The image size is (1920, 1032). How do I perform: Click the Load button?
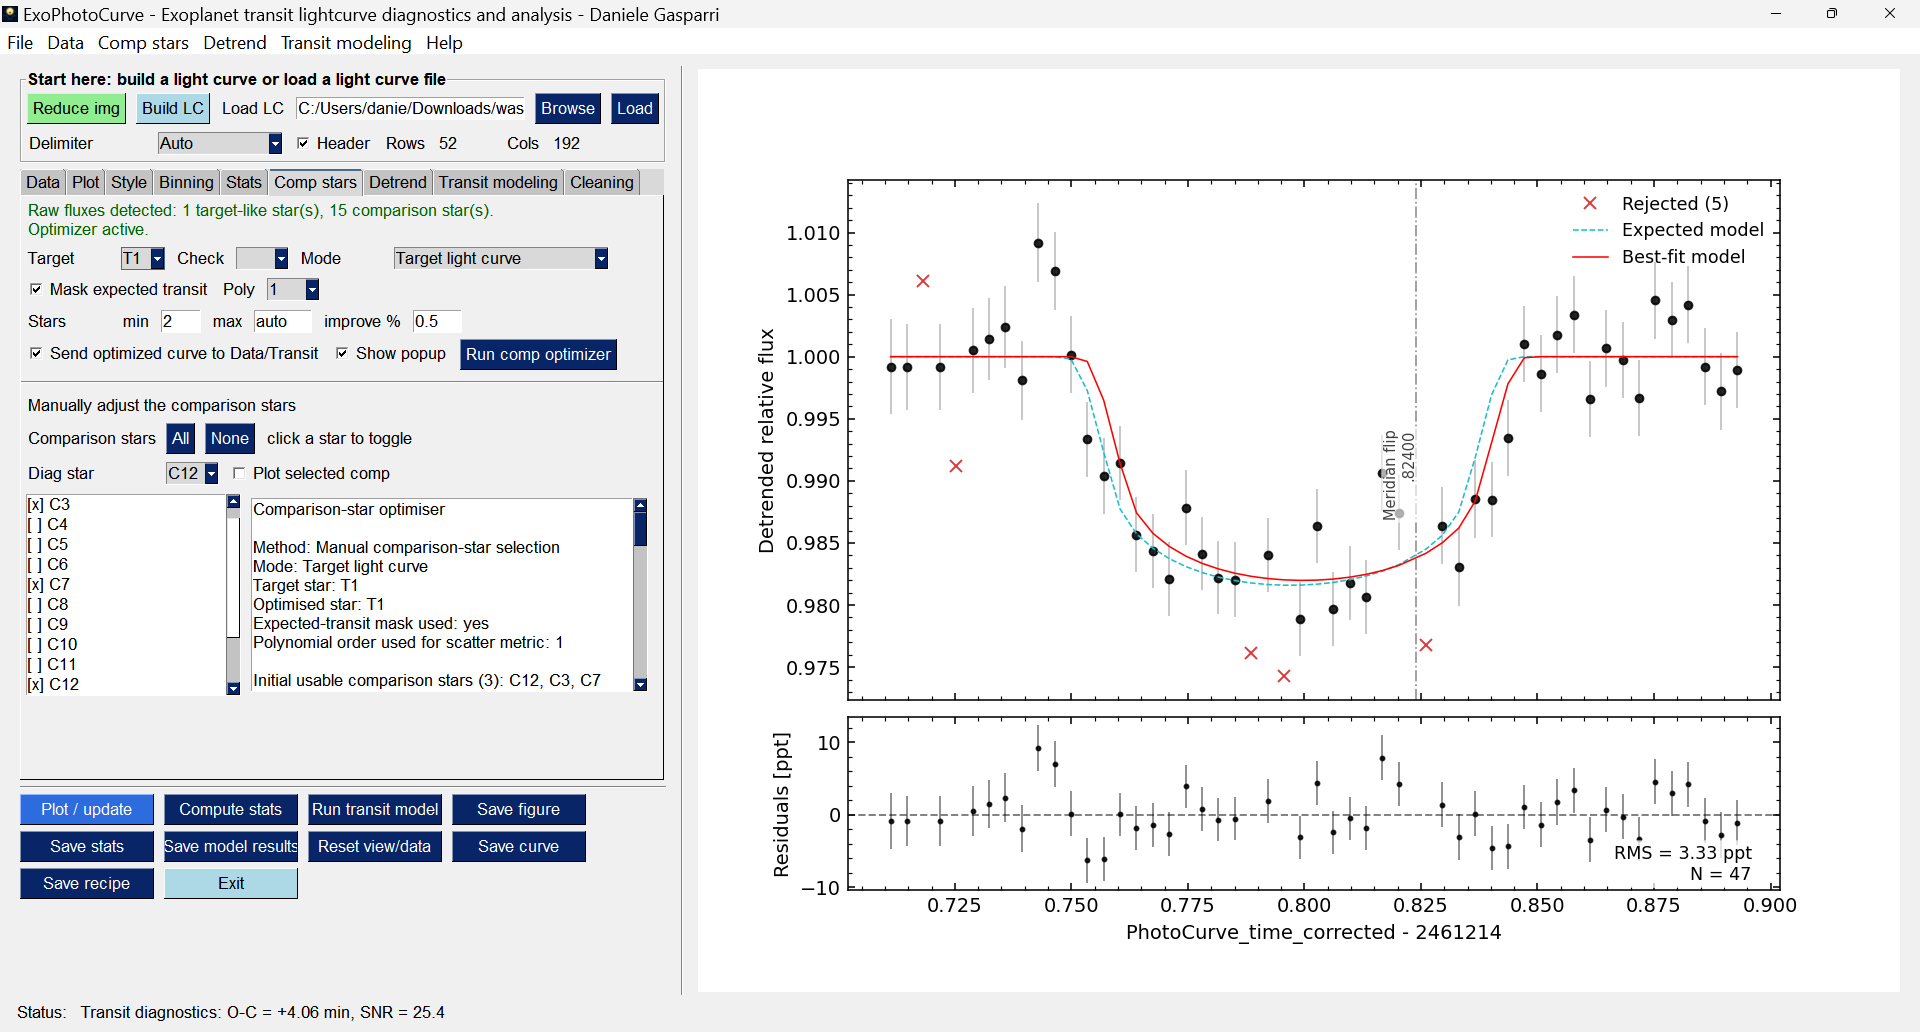pos(634,108)
